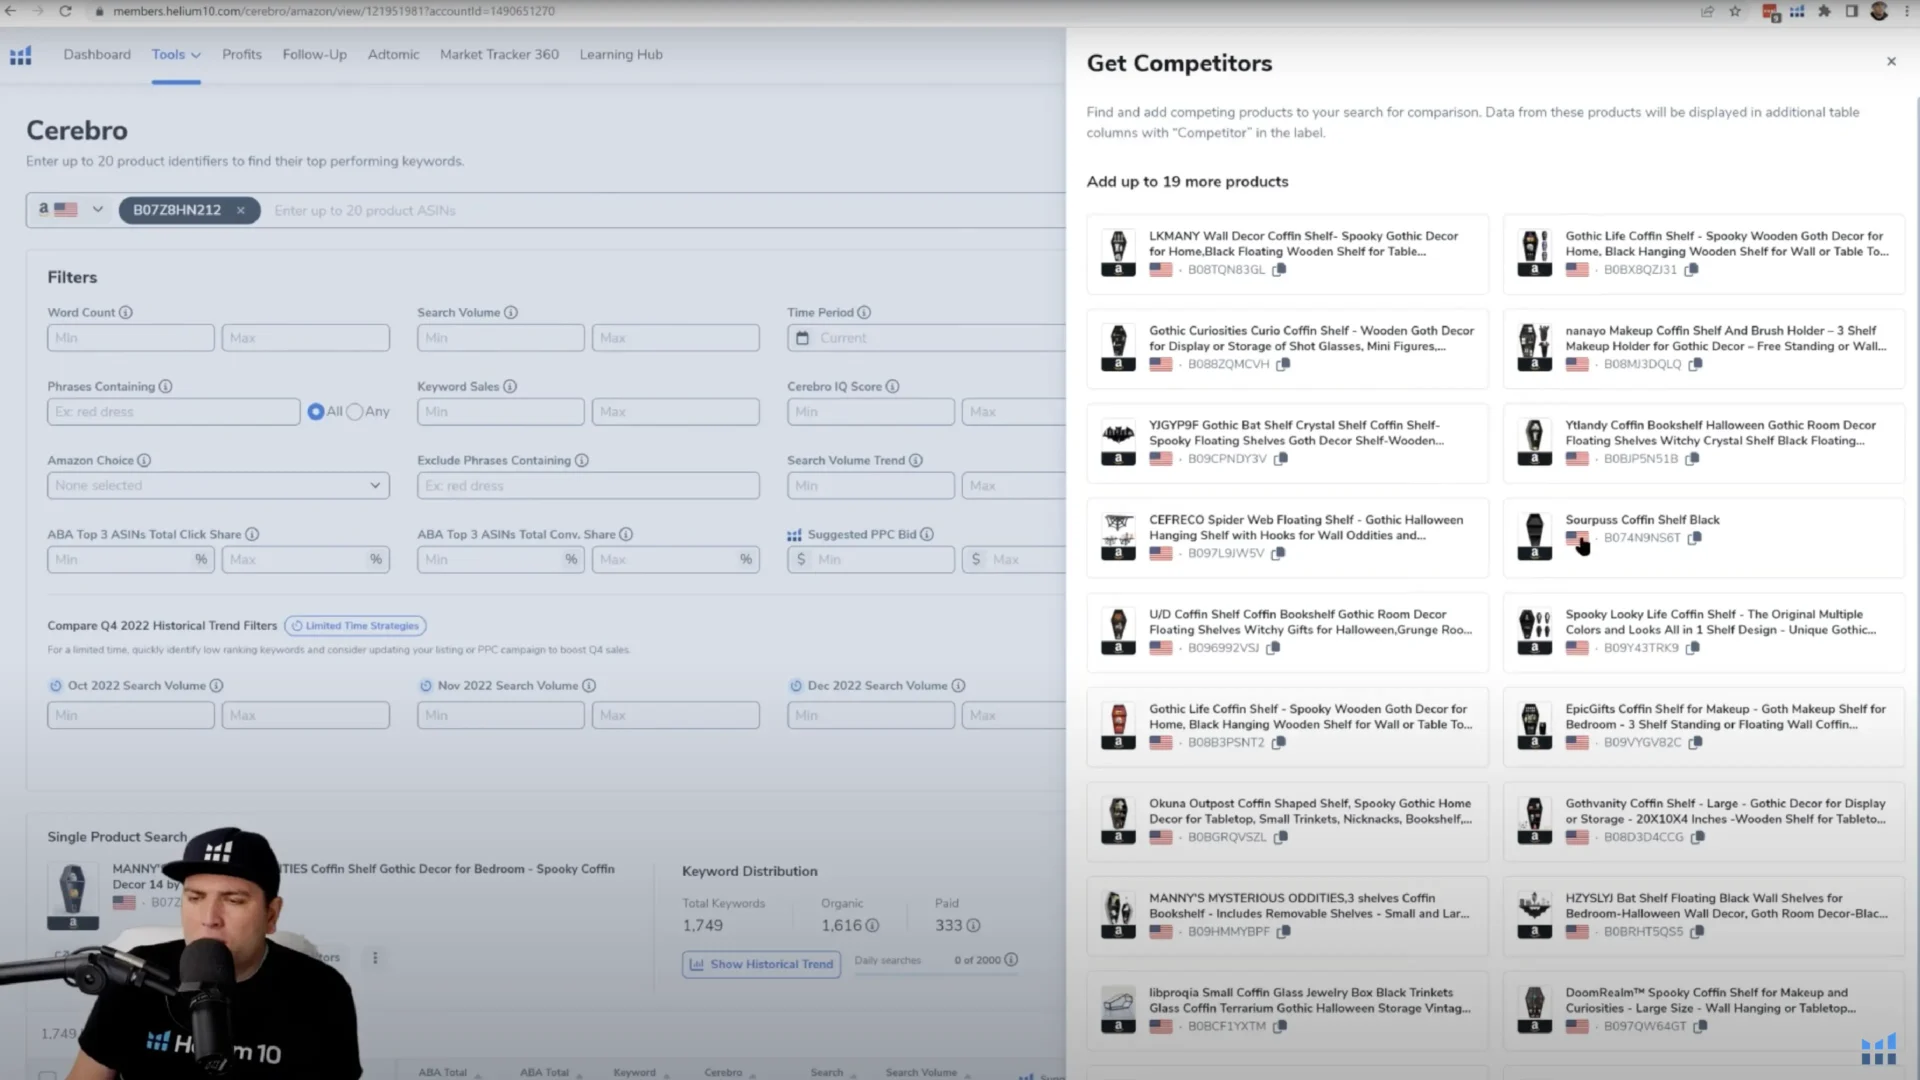
Task: Click the Keyword Sales Min field
Action: 500,412
